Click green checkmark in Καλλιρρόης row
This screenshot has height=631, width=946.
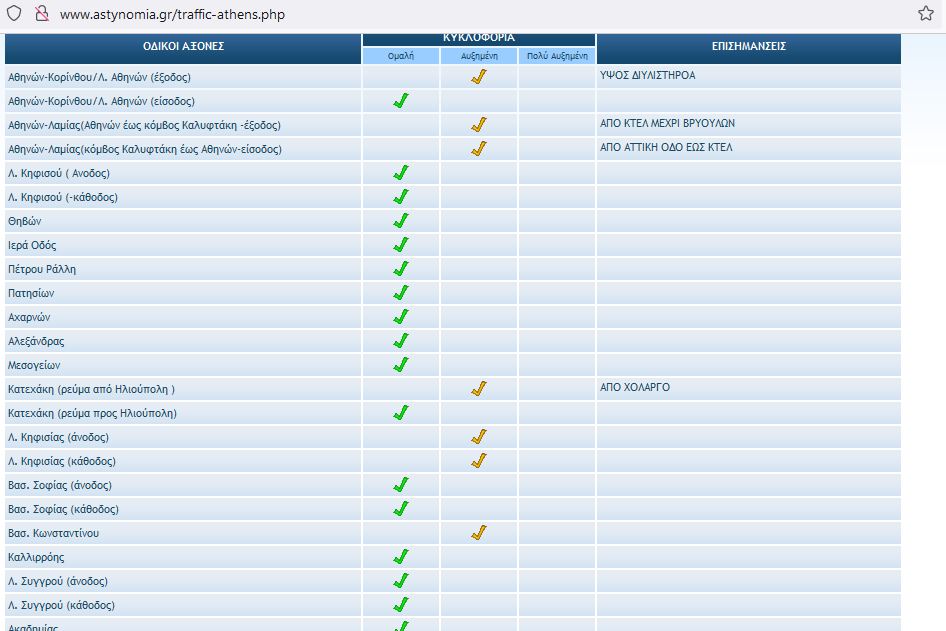click(401, 557)
